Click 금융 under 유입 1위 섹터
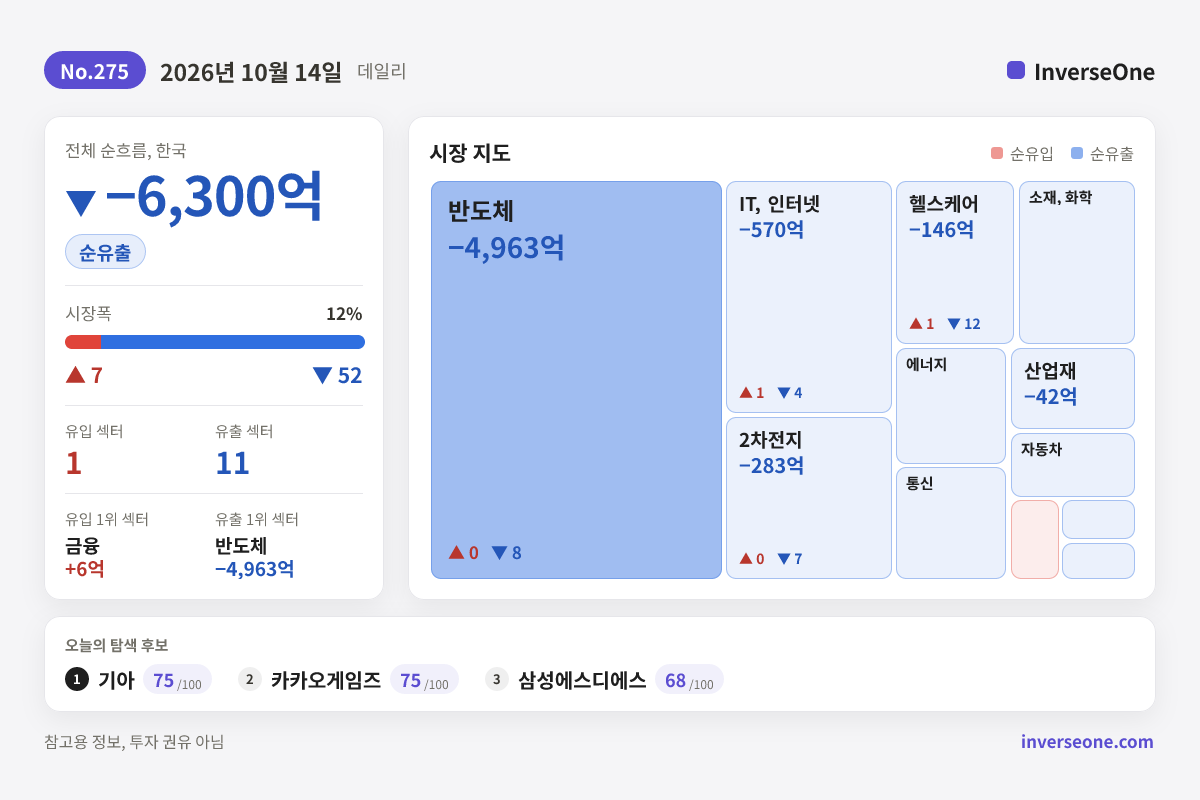This screenshot has width=1200, height=800. [x=82, y=546]
